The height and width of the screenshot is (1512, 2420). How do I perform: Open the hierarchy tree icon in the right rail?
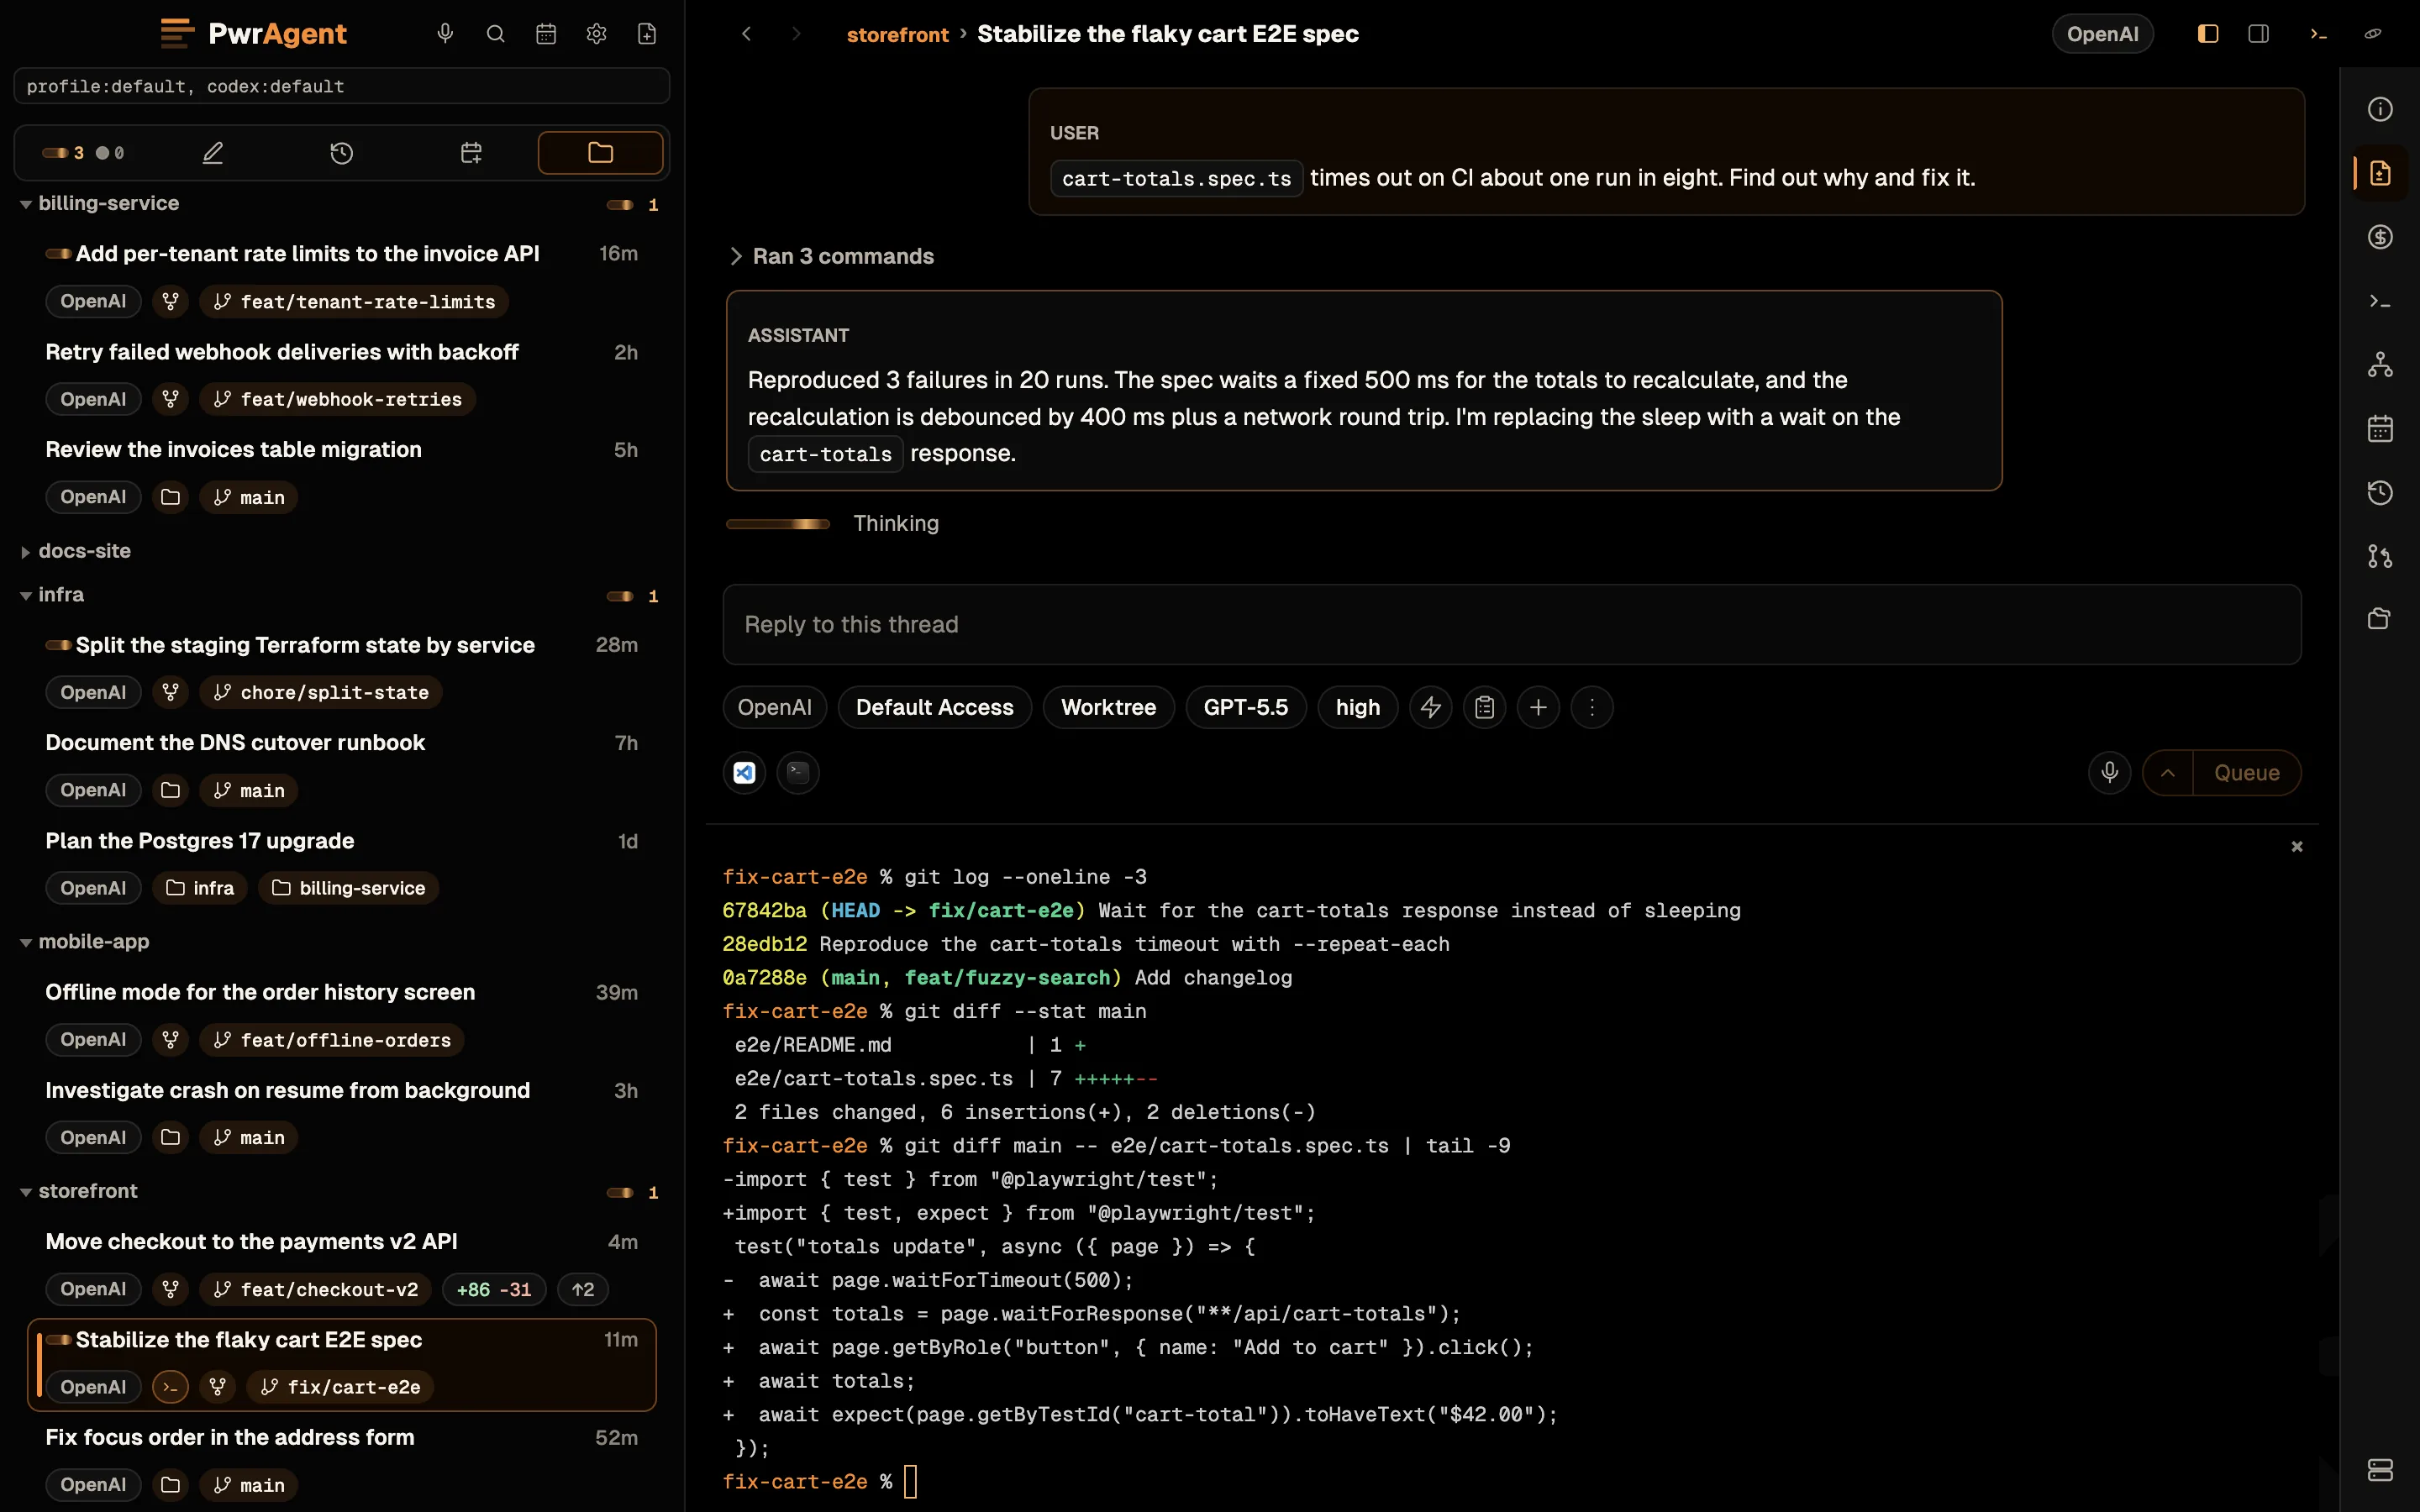(2380, 365)
